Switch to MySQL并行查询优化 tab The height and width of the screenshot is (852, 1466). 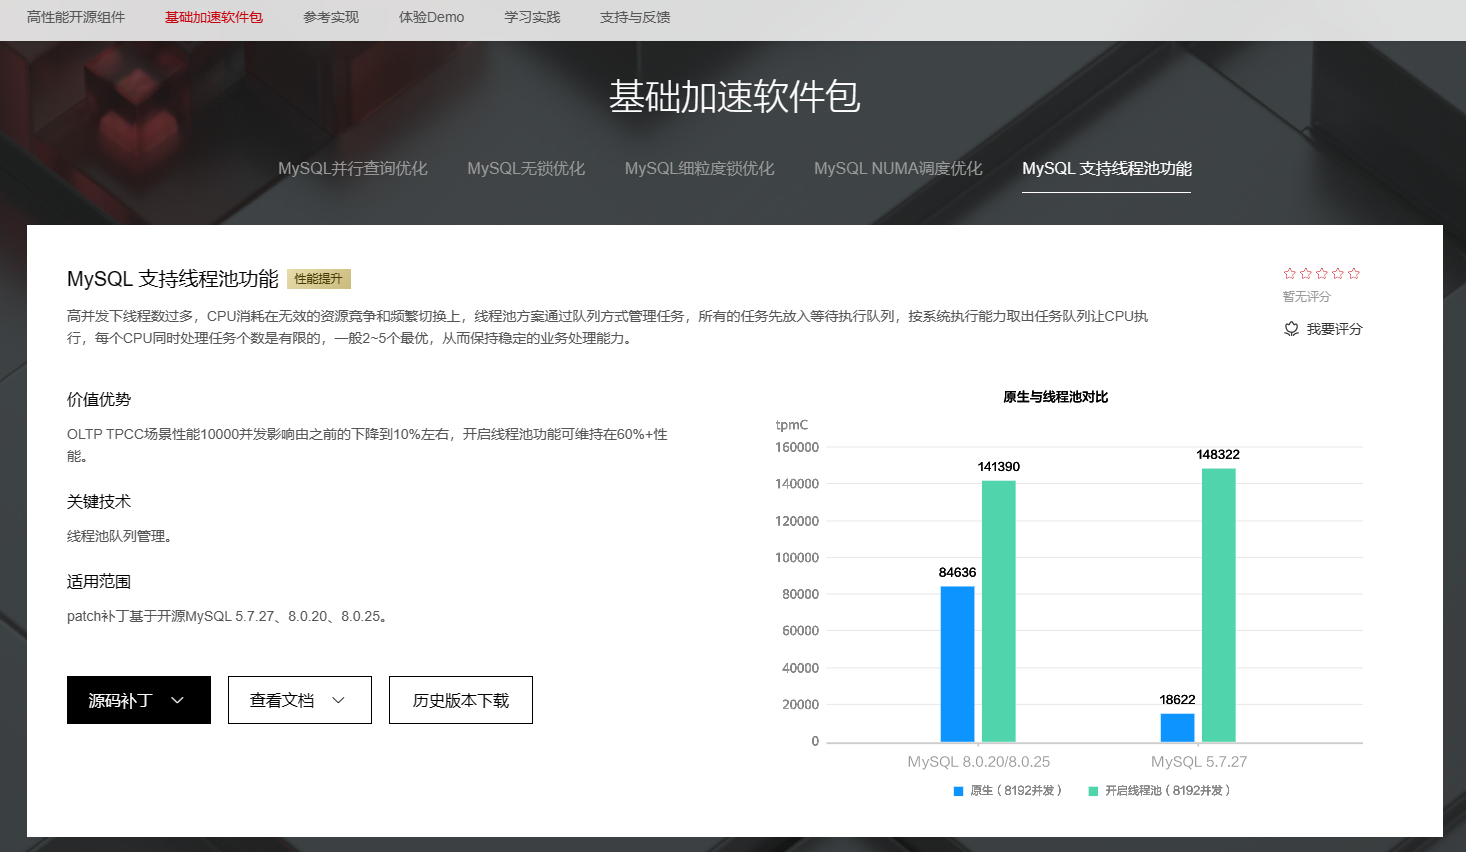pos(353,168)
